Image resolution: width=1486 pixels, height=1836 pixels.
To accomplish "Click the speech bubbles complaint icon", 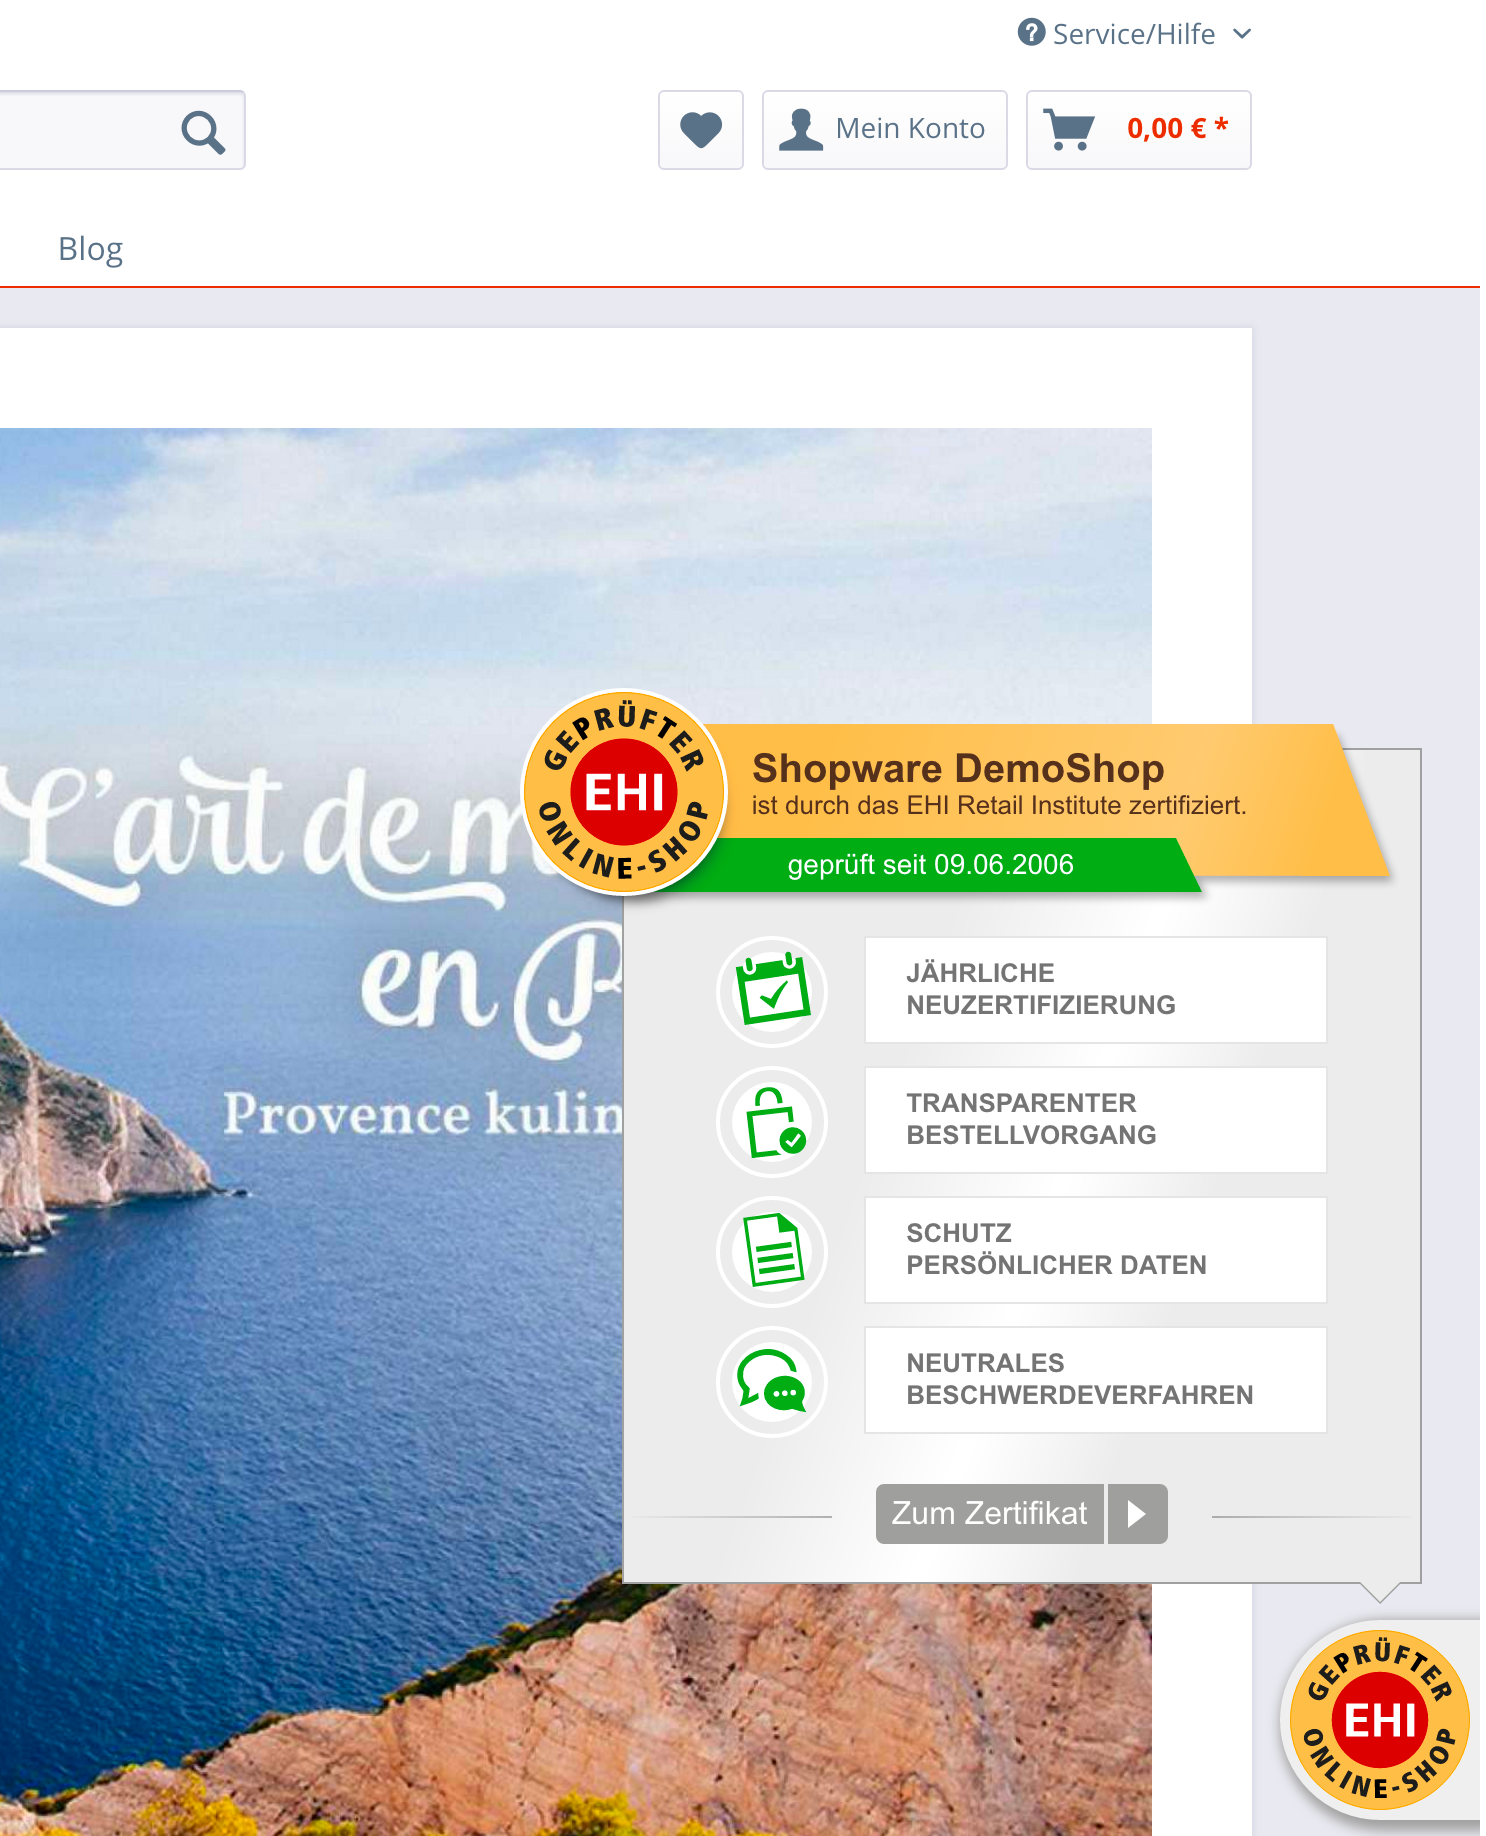I will click(772, 1381).
